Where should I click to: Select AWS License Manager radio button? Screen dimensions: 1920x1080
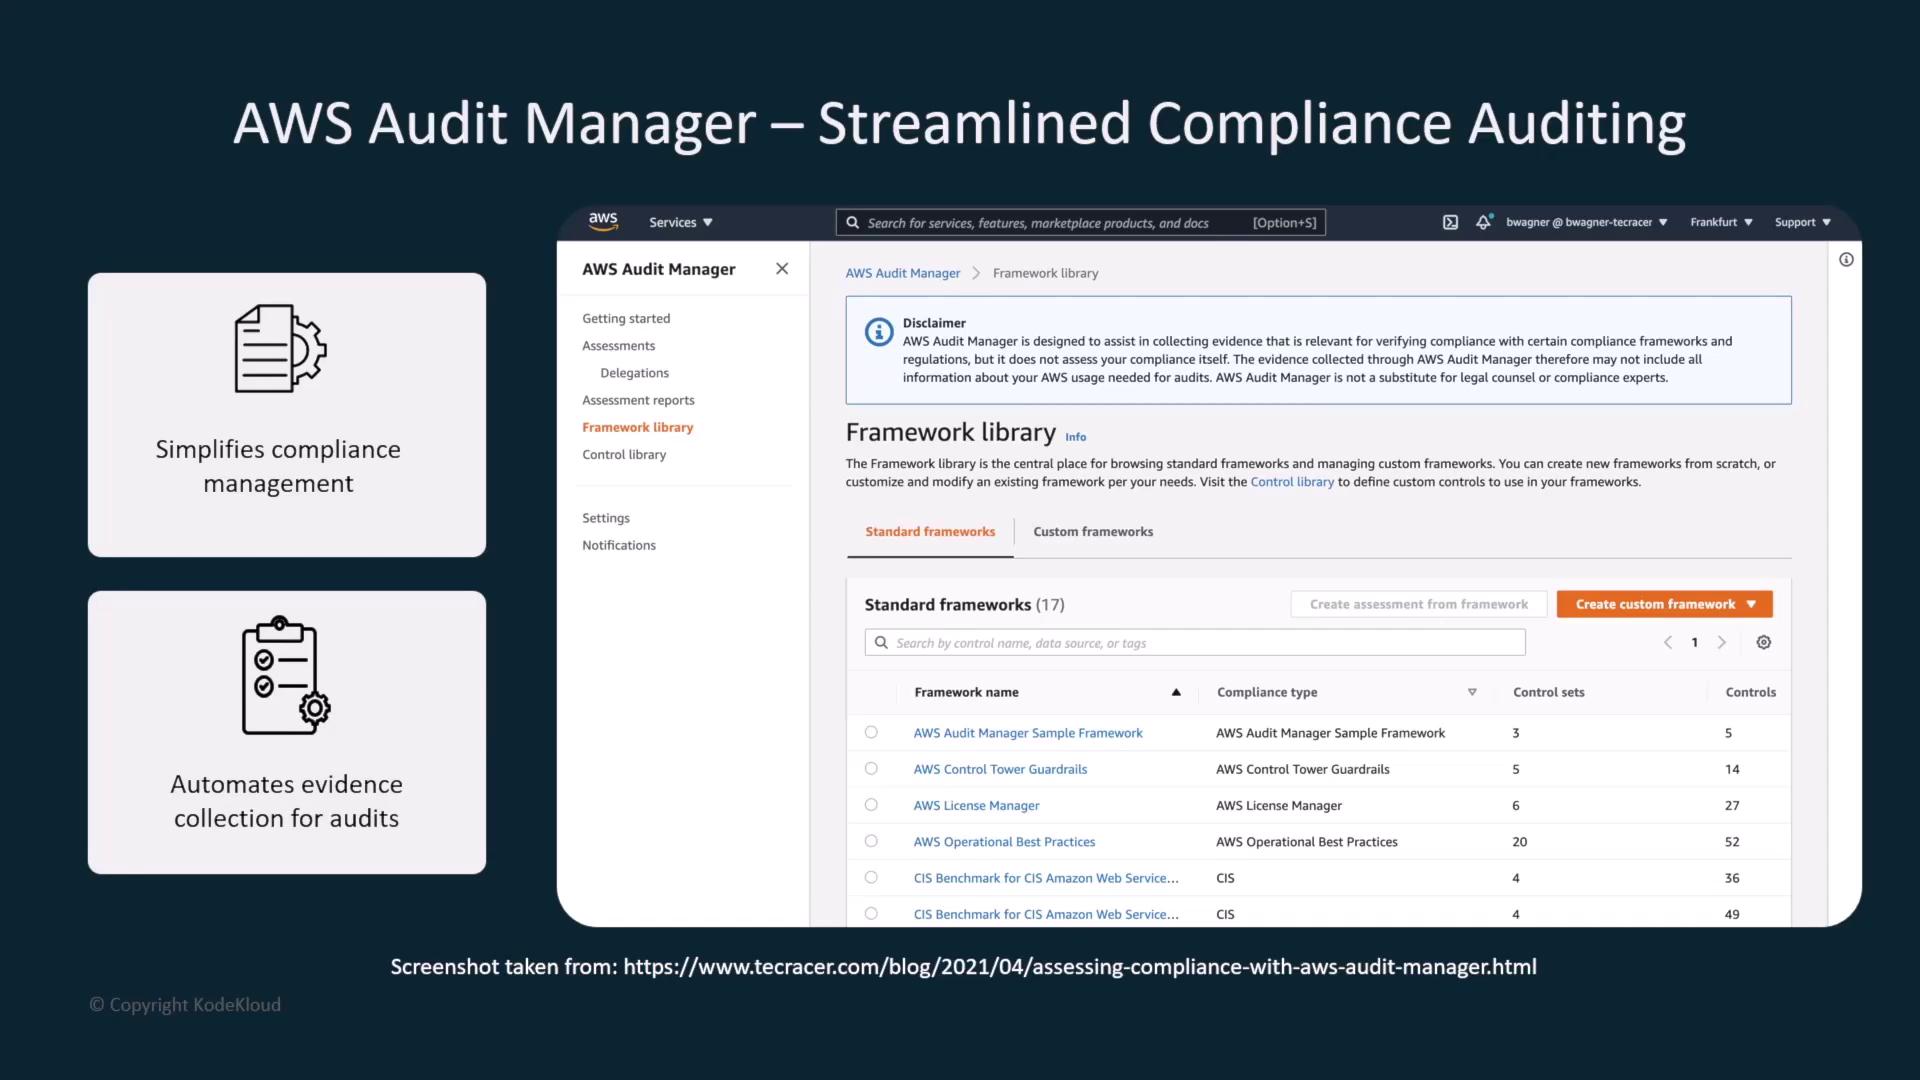(871, 805)
